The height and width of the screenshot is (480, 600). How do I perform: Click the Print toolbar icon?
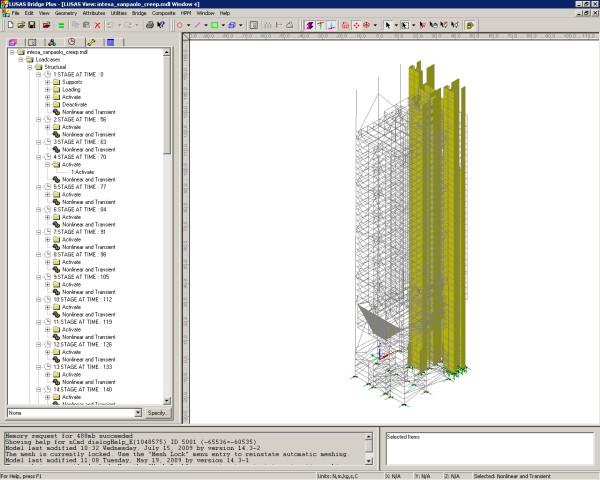(149, 23)
